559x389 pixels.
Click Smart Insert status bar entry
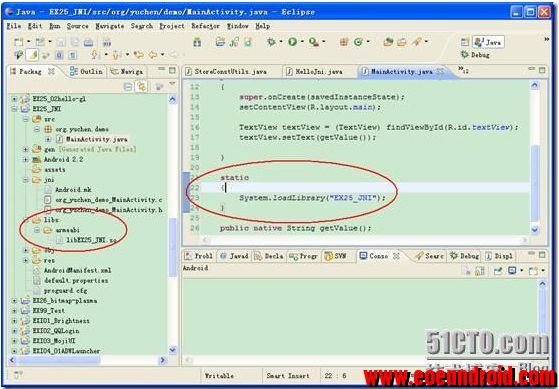288,375
